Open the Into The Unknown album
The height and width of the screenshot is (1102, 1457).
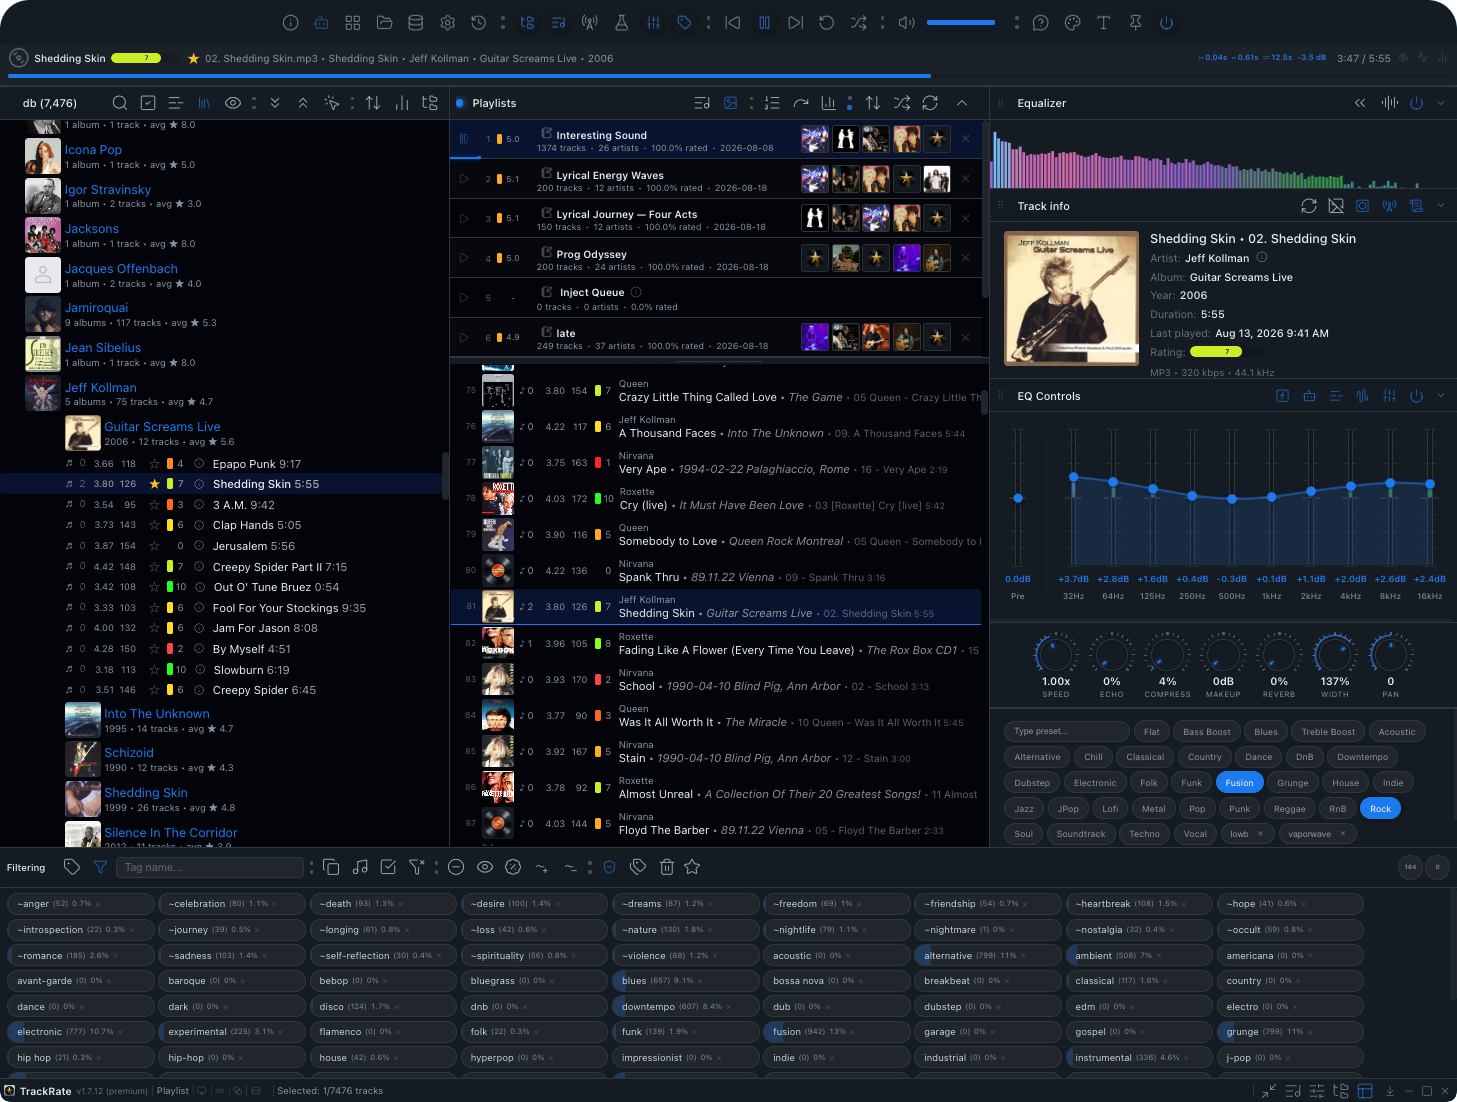[x=157, y=714]
